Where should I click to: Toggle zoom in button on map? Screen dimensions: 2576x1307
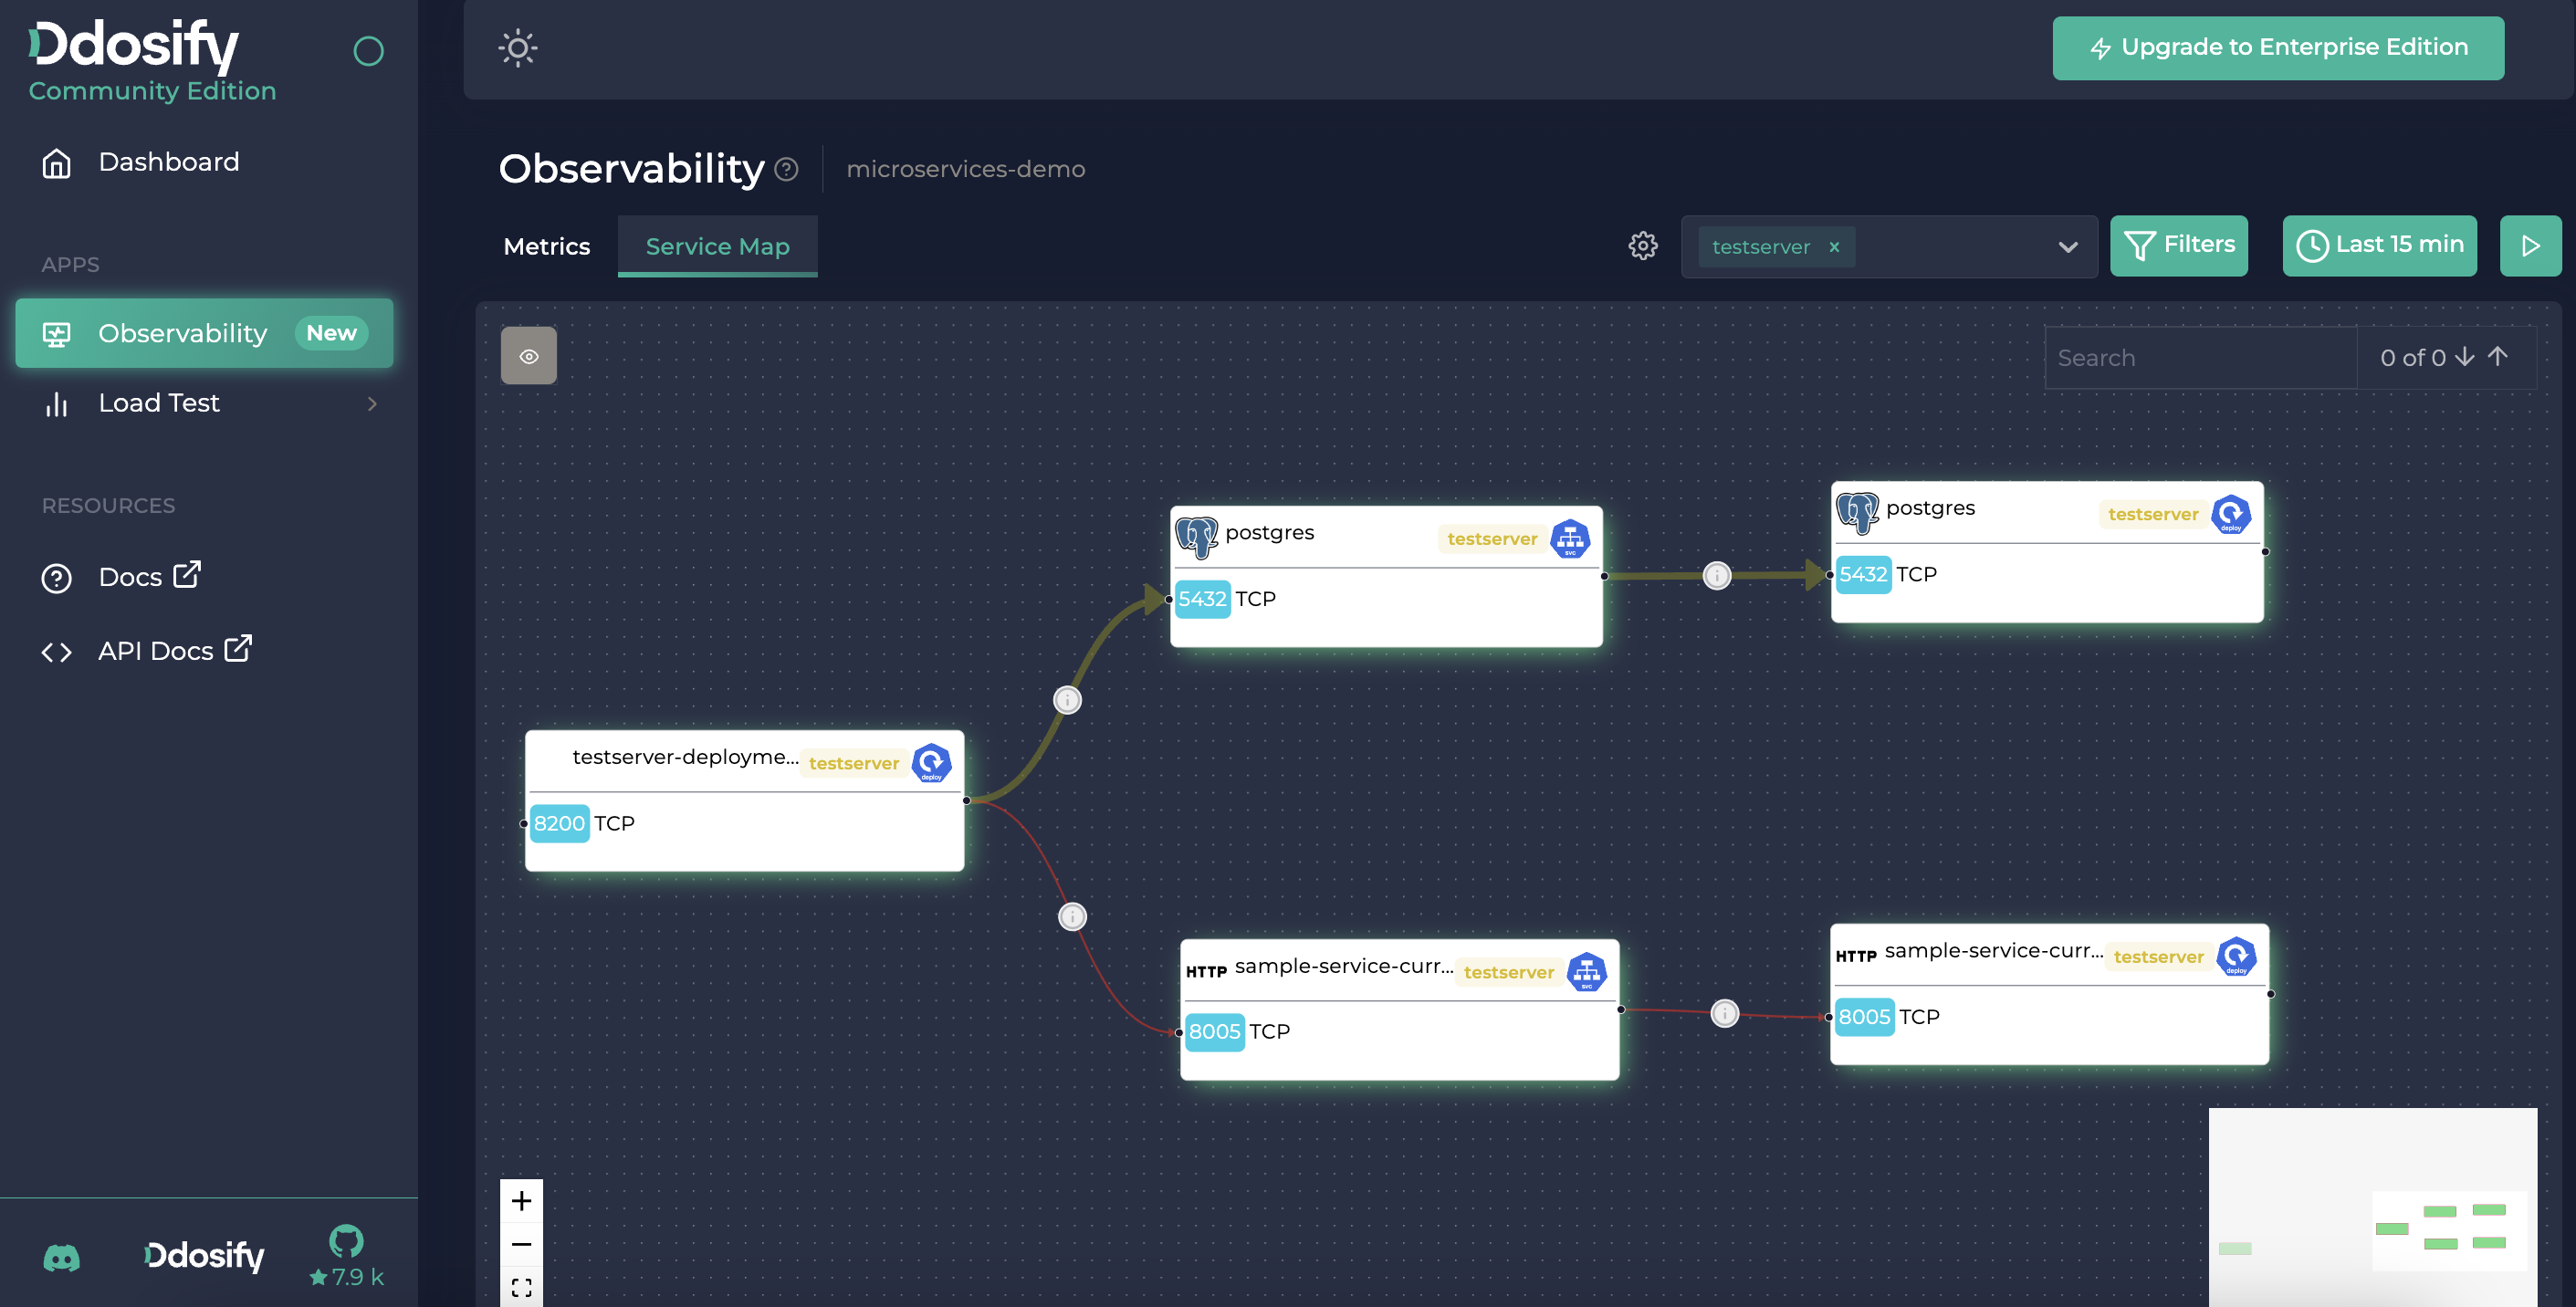pyautogui.click(x=522, y=1200)
